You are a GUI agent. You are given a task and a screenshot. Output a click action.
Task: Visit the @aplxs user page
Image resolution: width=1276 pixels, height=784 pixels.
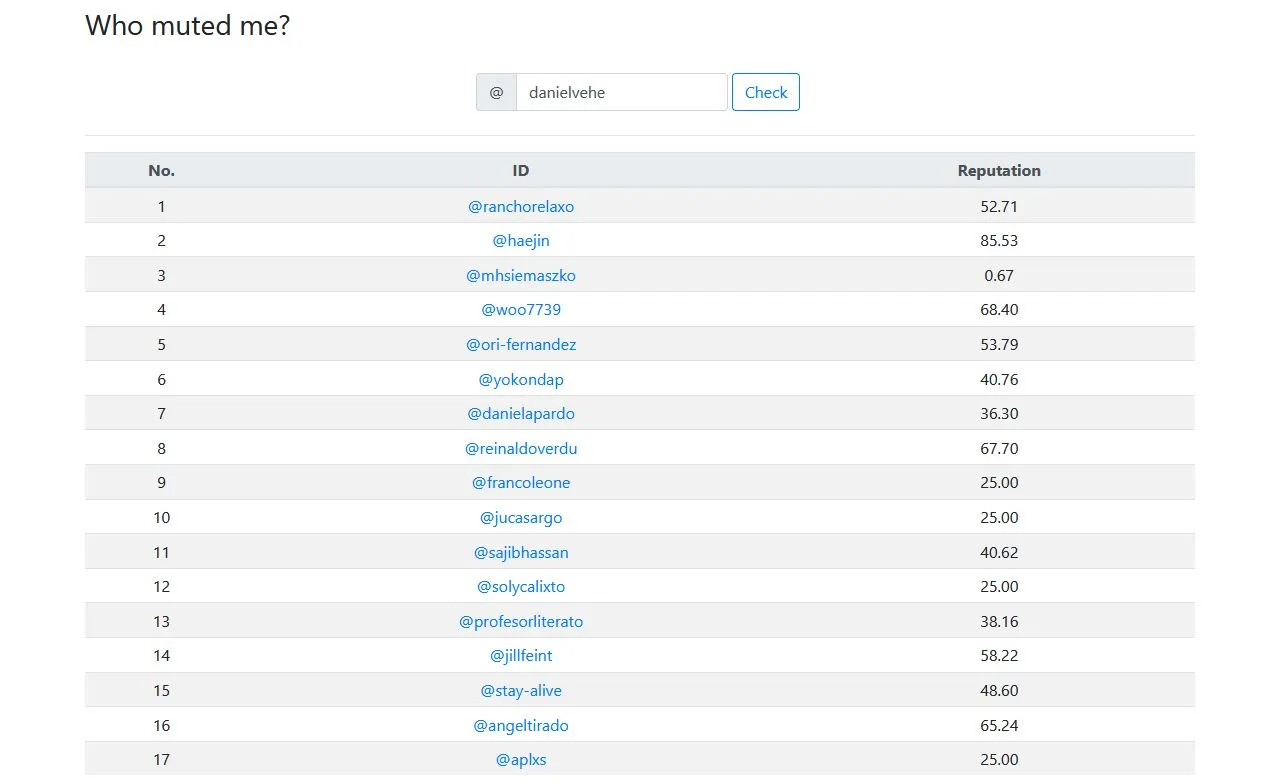click(x=521, y=760)
